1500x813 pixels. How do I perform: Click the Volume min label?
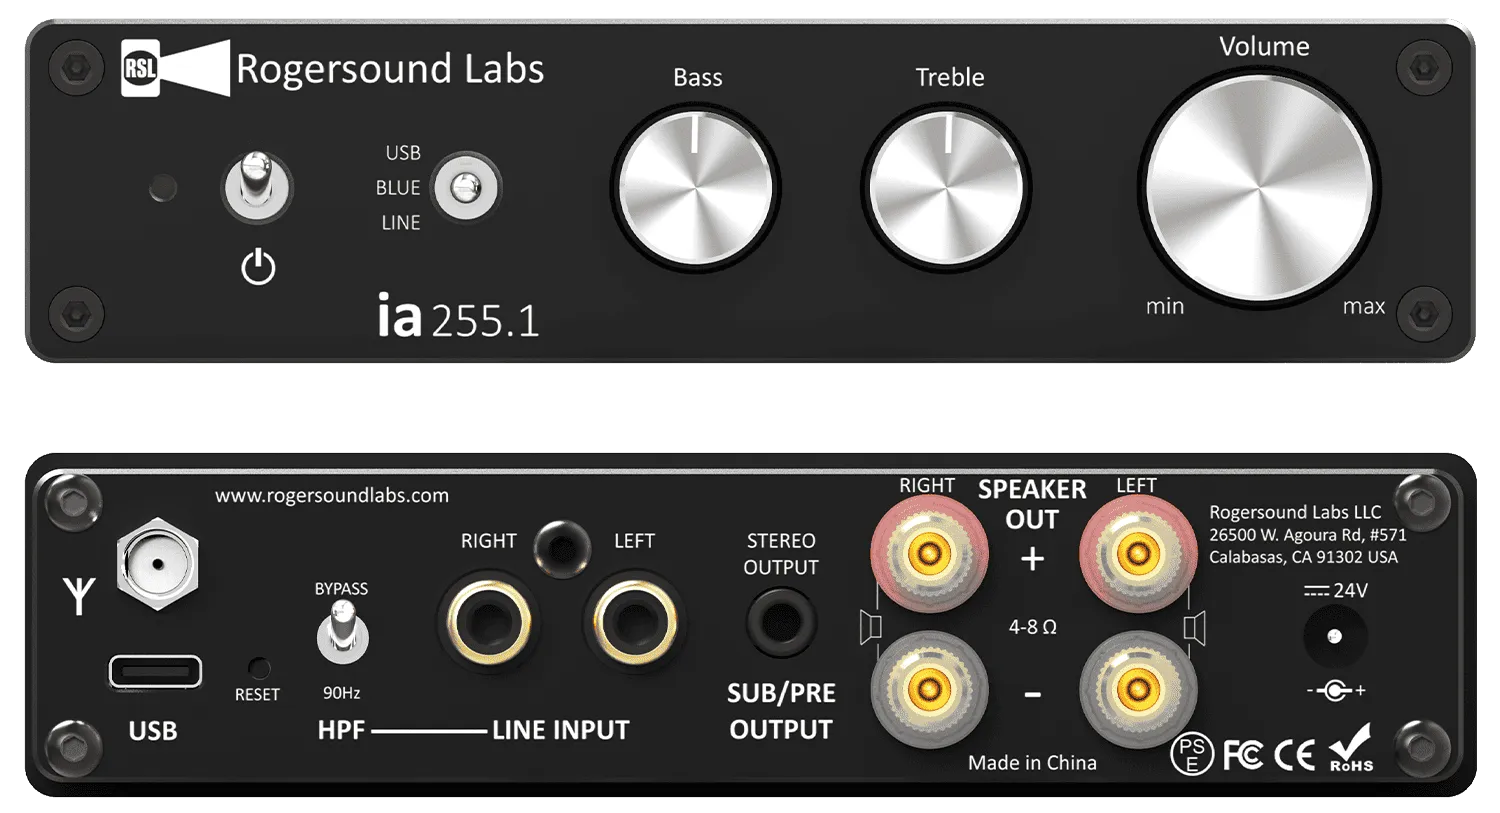click(x=1165, y=306)
